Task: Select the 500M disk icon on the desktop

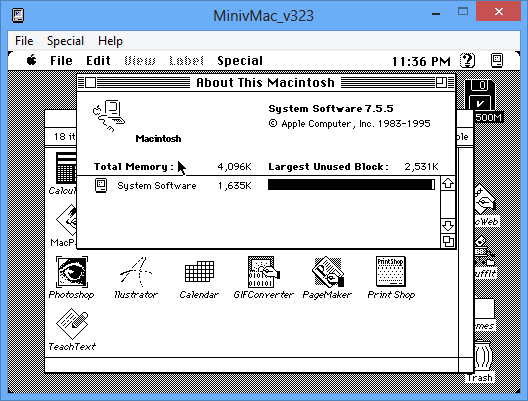Action: pyautogui.click(x=480, y=95)
